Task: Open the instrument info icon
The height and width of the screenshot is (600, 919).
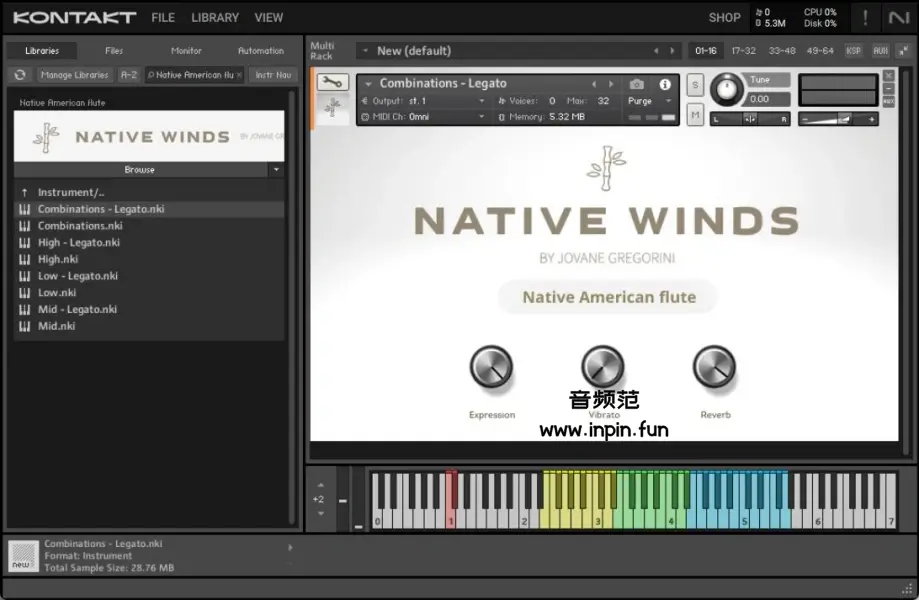Action: [x=665, y=85]
